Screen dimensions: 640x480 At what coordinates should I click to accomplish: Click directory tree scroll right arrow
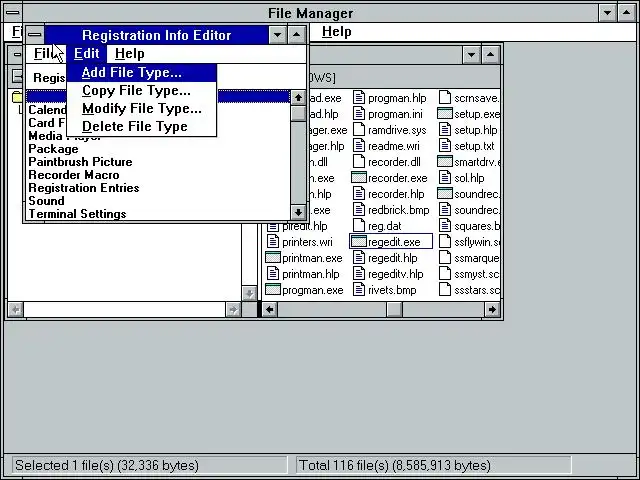[x=233, y=310]
